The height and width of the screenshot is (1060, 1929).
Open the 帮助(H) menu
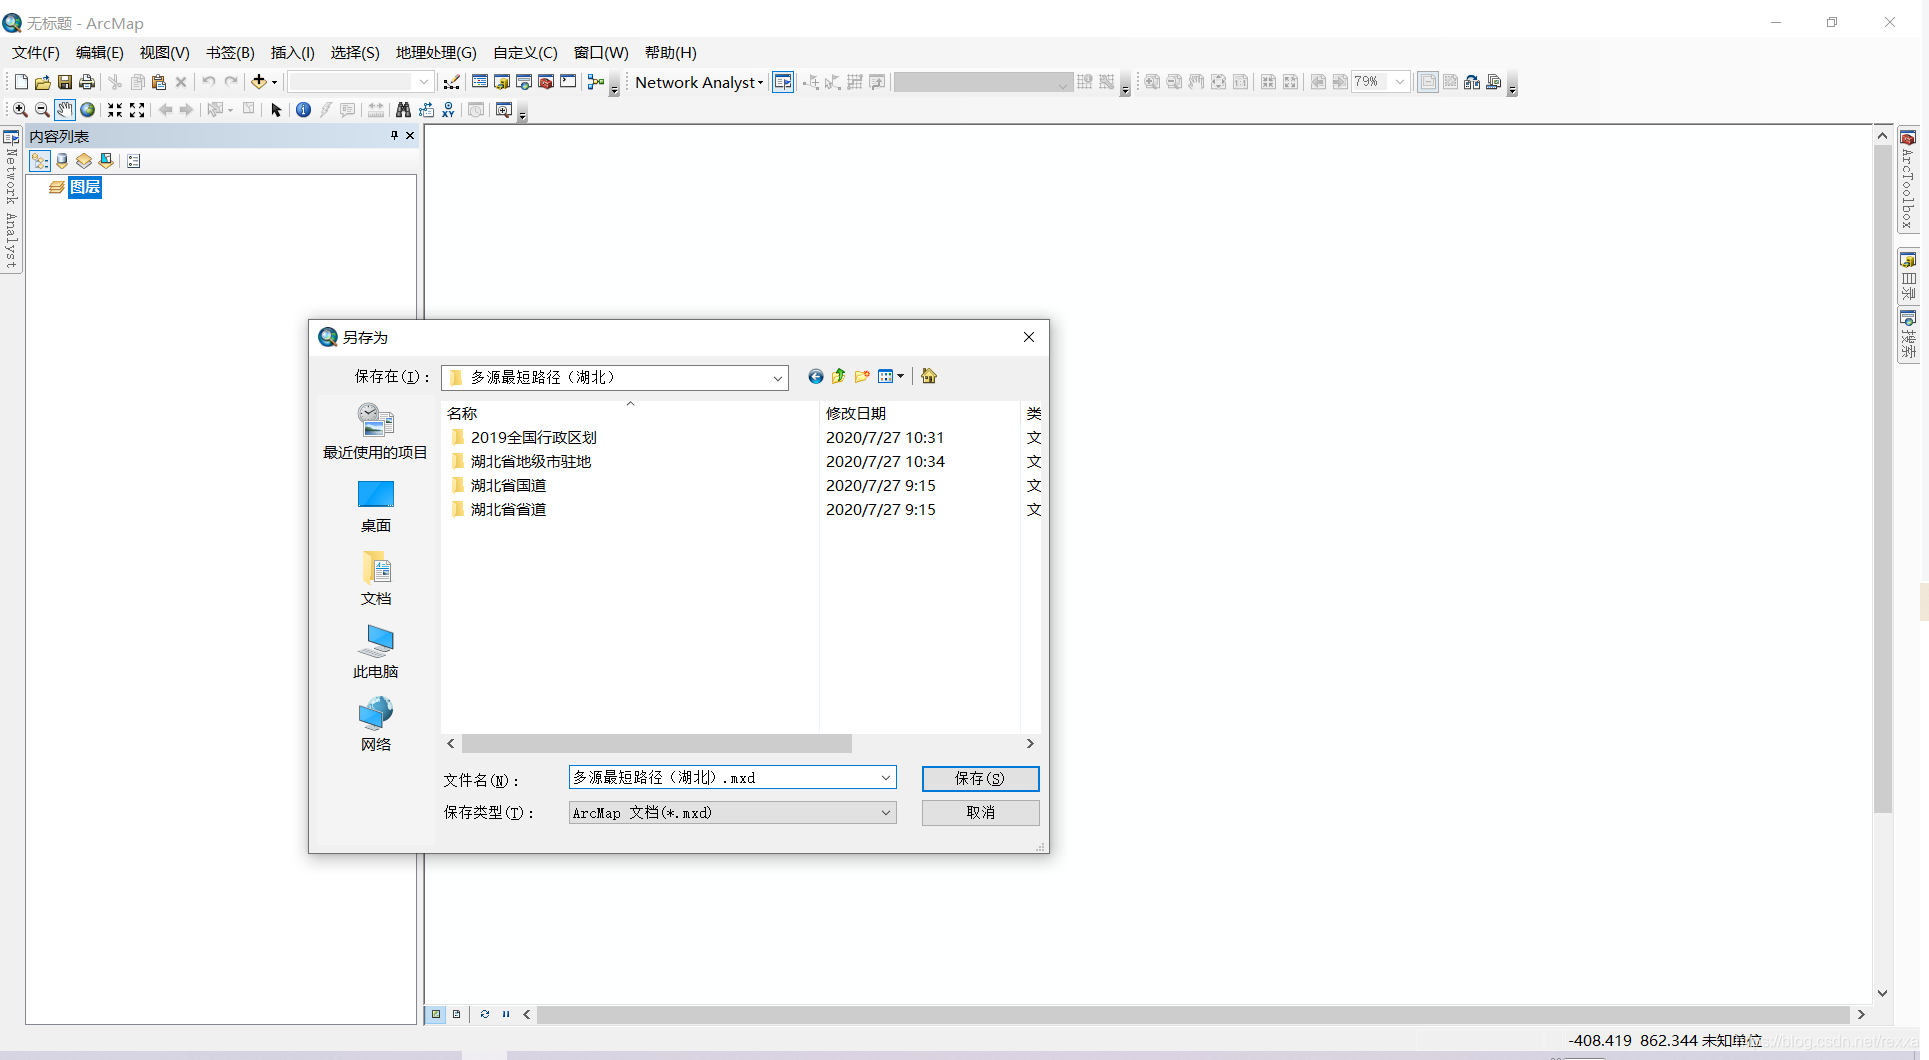(x=670, y=53)
